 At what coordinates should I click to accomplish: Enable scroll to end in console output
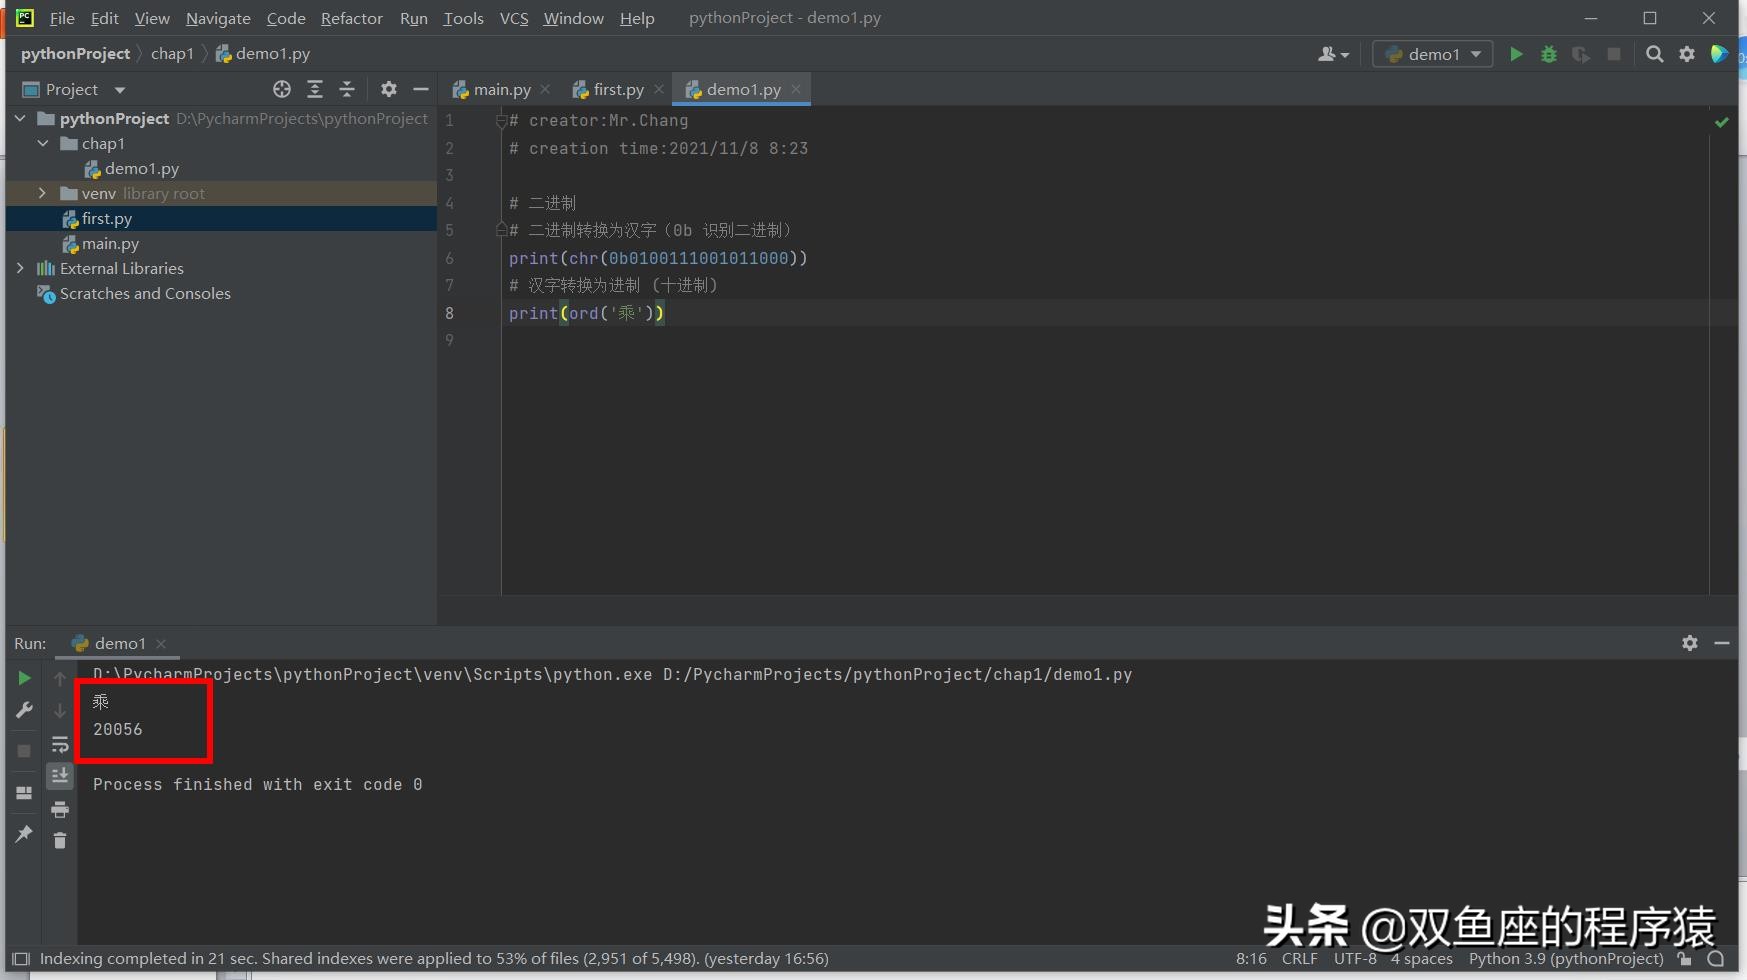(60, 776)
